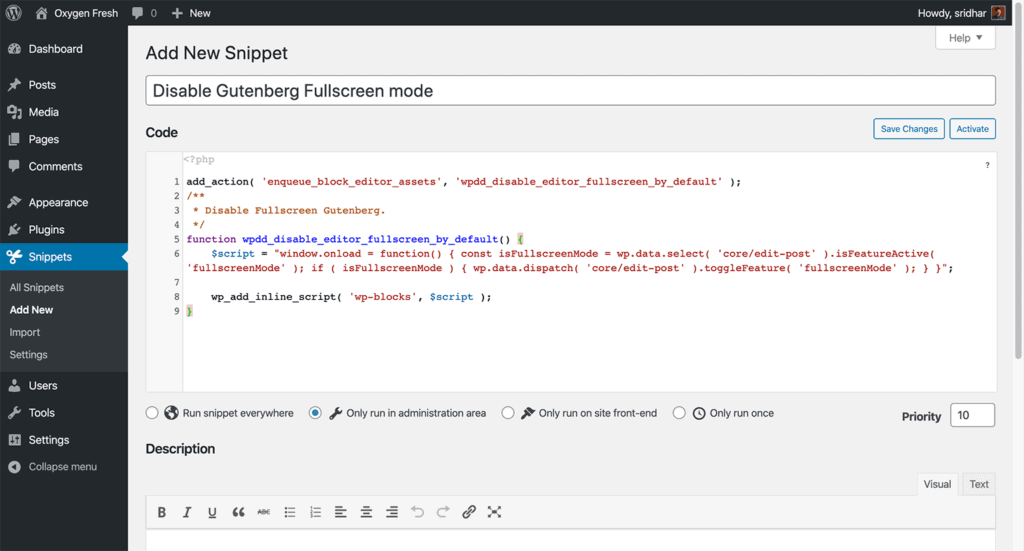Click the Priority number field
The image size is (1024, 551).
pyautogui.click(x=972, y=415)
